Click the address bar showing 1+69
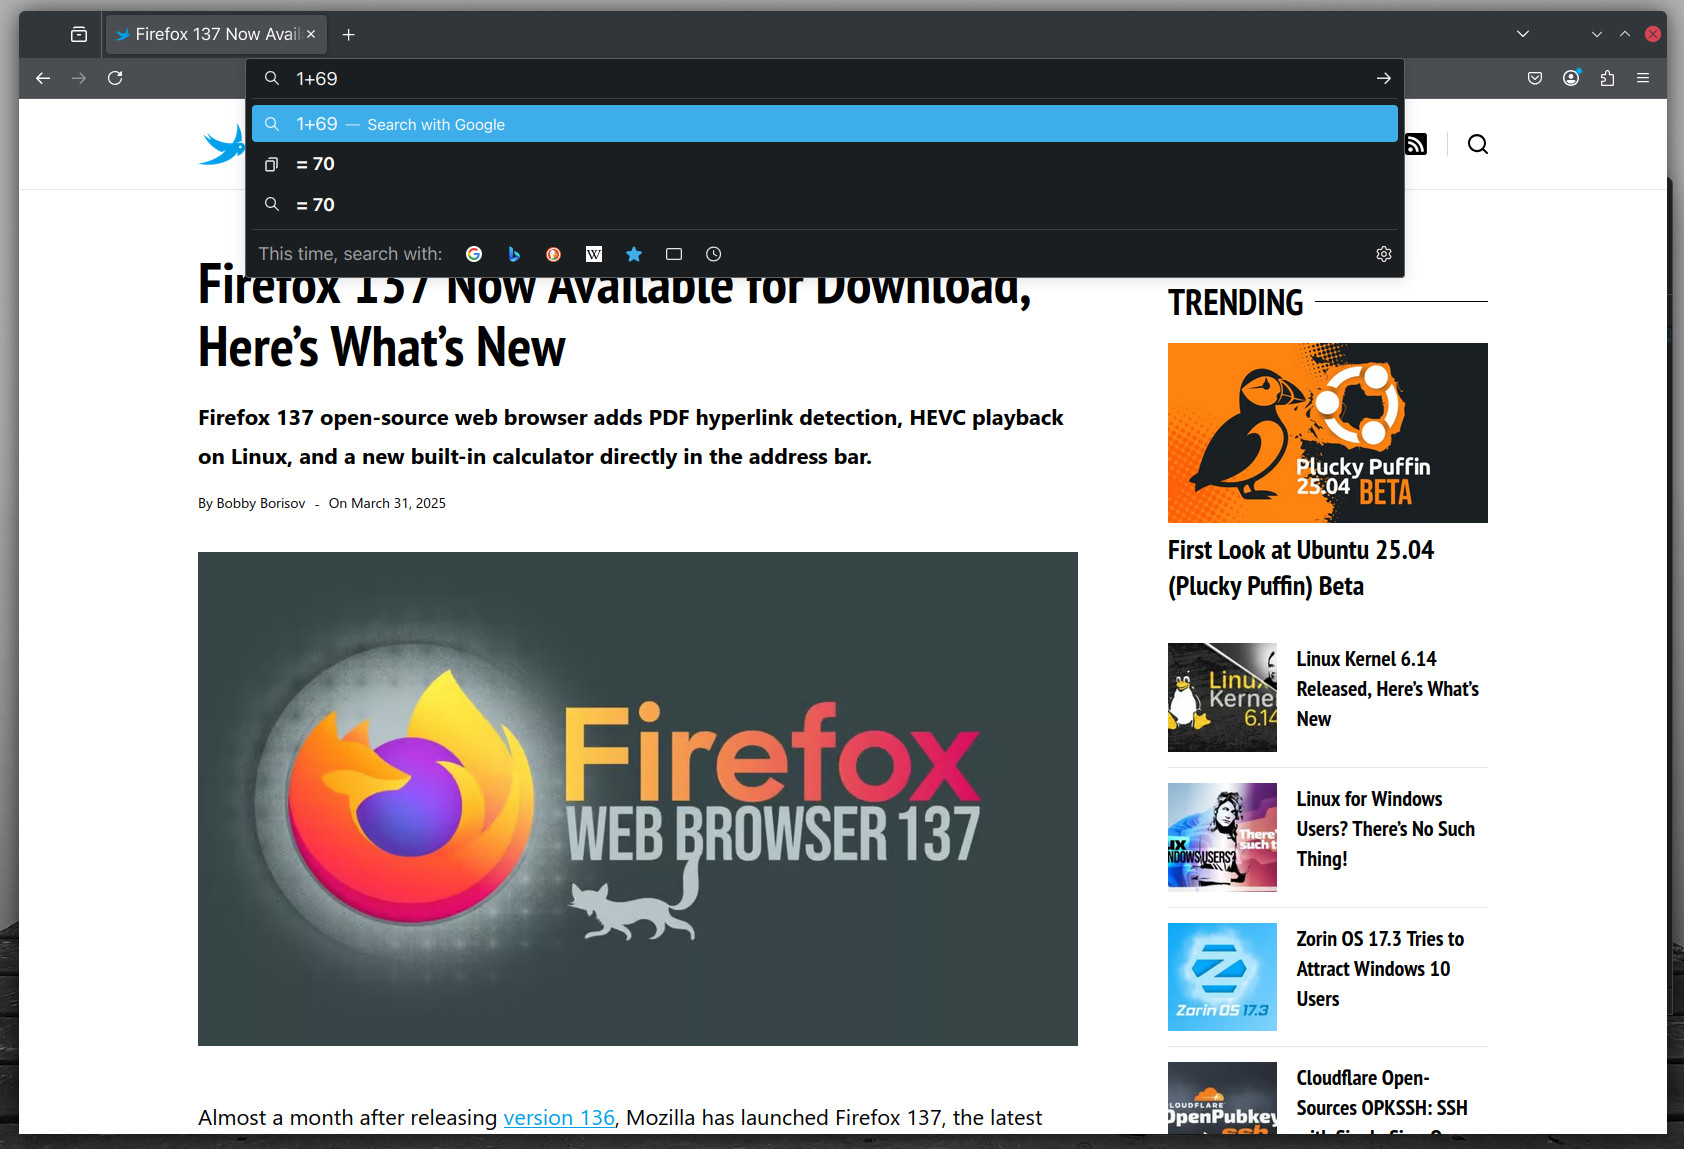 click(825, 78)
